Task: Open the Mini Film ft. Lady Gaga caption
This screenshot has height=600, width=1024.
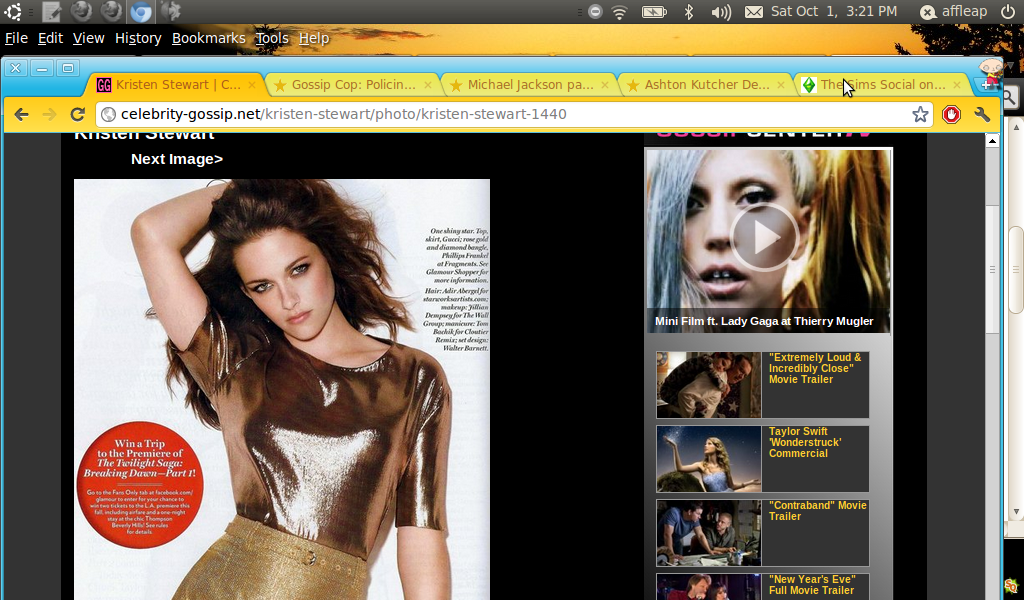Action: point(764,321)
